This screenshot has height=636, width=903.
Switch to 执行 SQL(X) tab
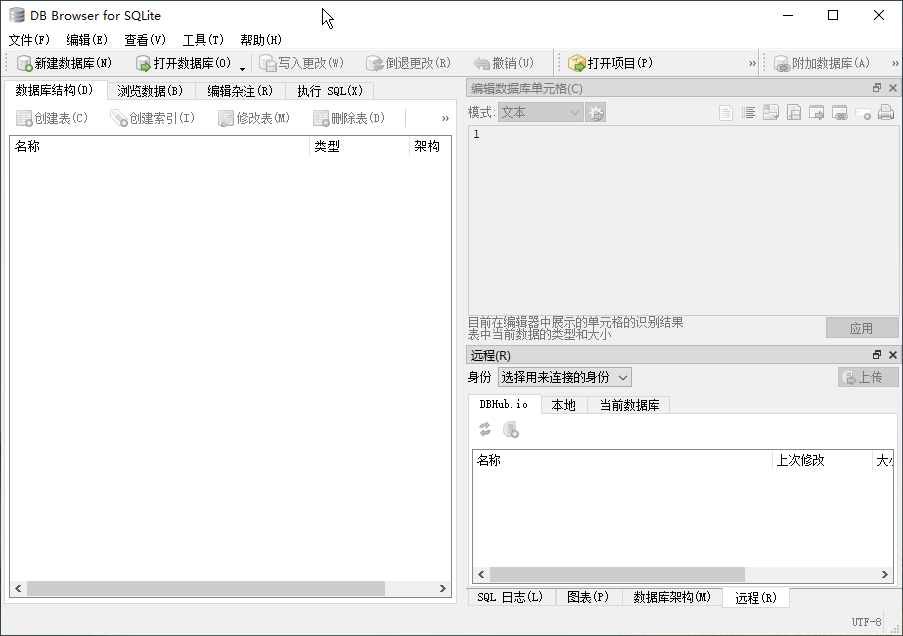click(330, 91)
